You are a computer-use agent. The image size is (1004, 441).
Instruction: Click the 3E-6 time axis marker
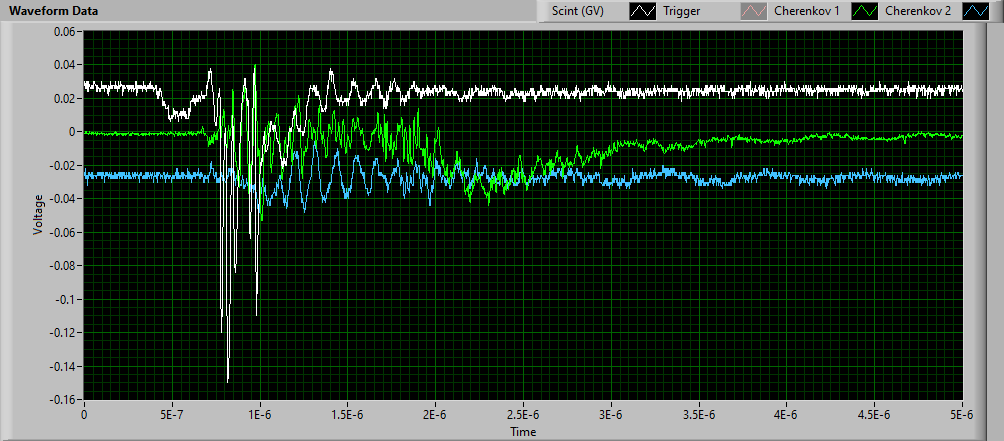tap(611, 414)
